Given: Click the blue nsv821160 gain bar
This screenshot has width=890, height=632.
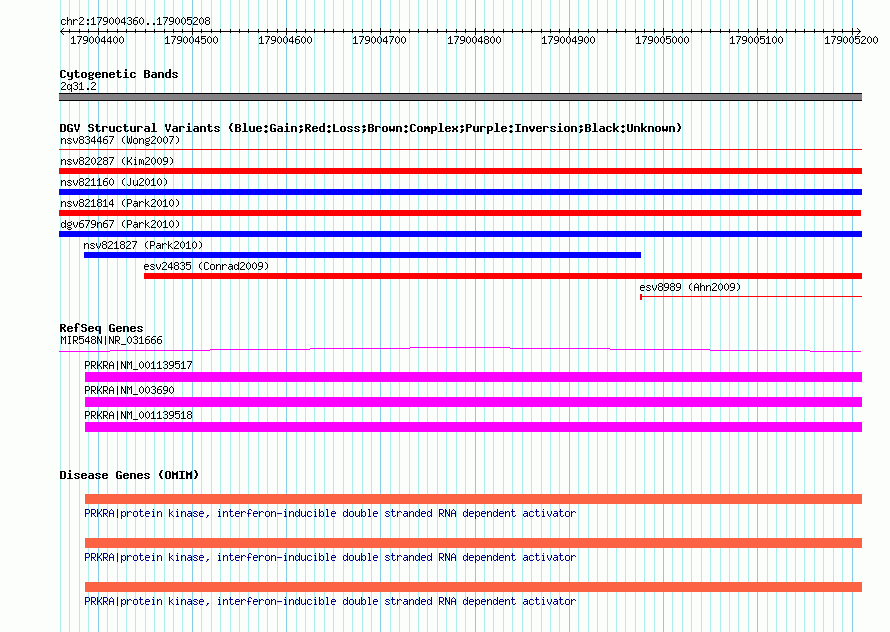Looking at the screenshot, I should (x=460, y=192).
